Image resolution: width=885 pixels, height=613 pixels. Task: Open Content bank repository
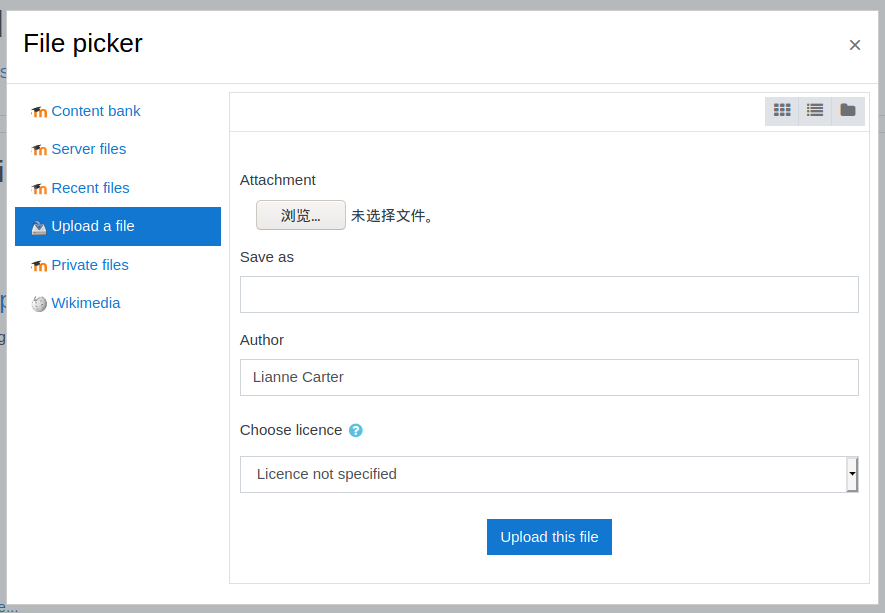pos(95,111)
